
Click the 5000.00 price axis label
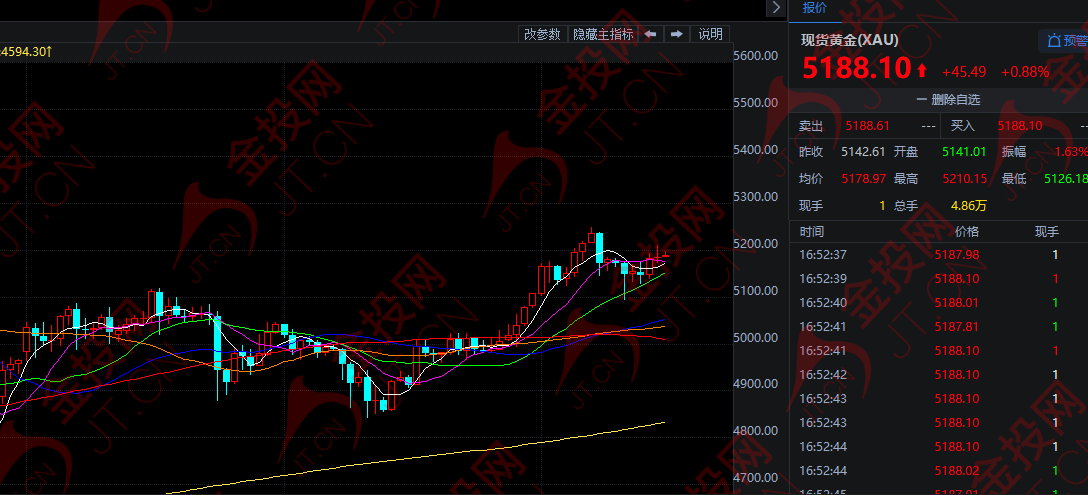(x=756, y=337)
